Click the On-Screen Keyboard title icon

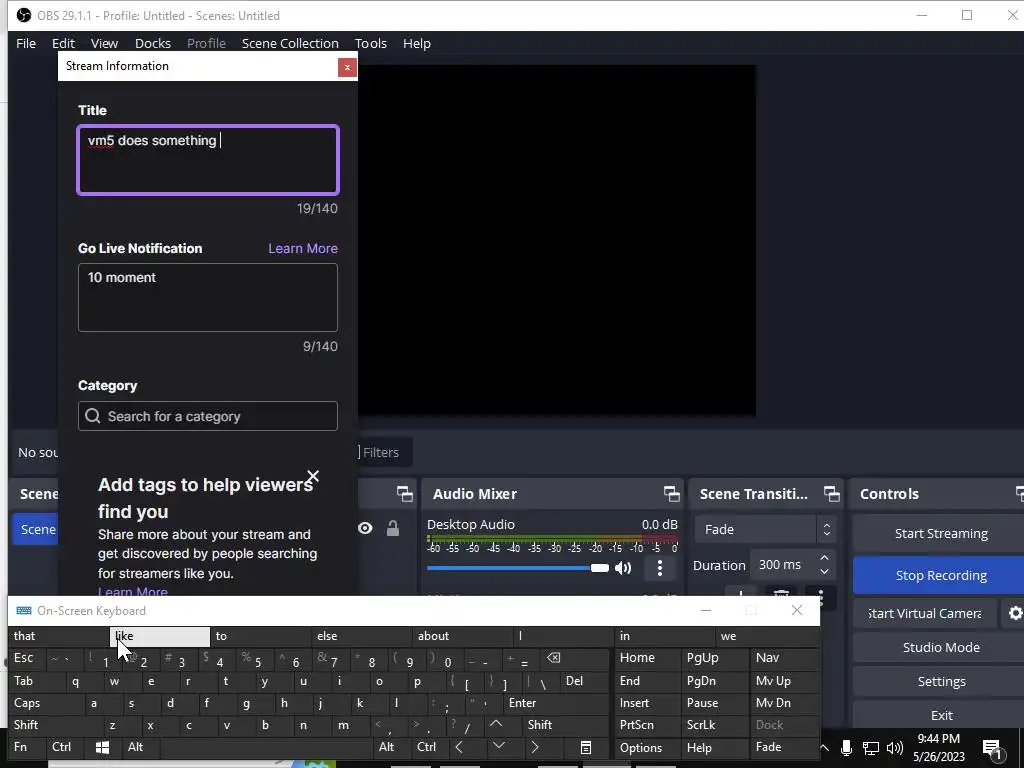pos(24,611)
